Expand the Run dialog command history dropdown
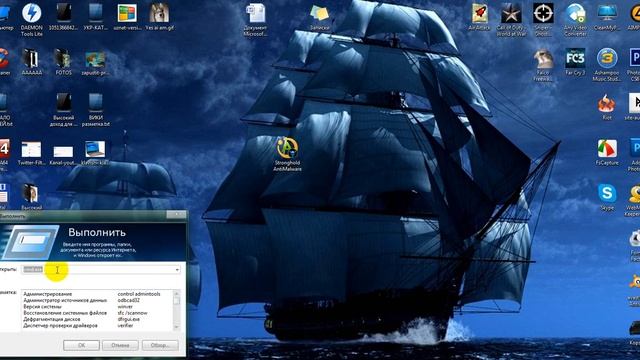 point(177,270)
